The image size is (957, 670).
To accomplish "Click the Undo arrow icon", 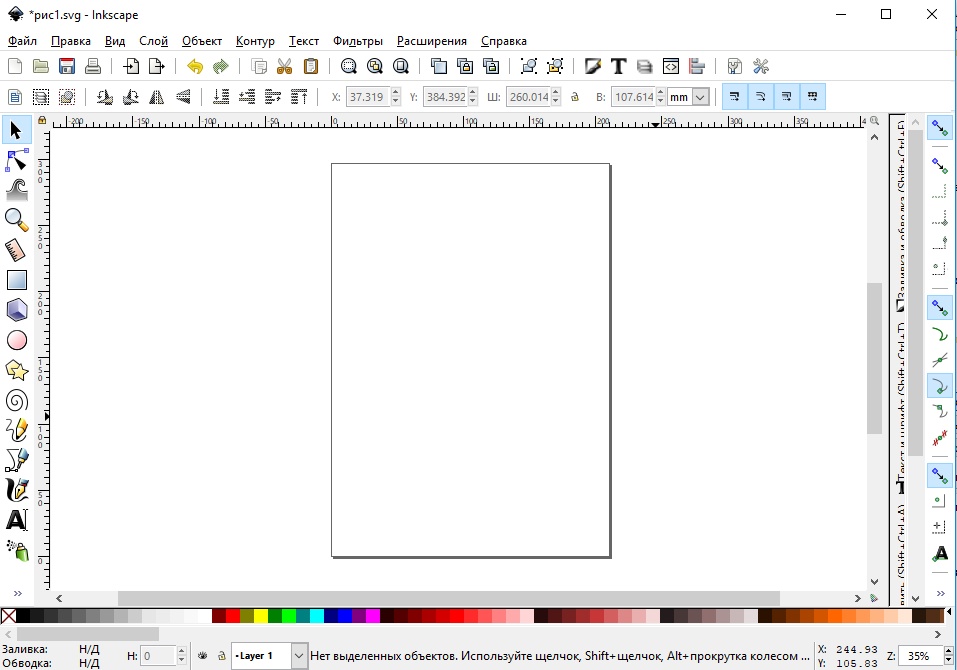I will click(x=195, y=66).
